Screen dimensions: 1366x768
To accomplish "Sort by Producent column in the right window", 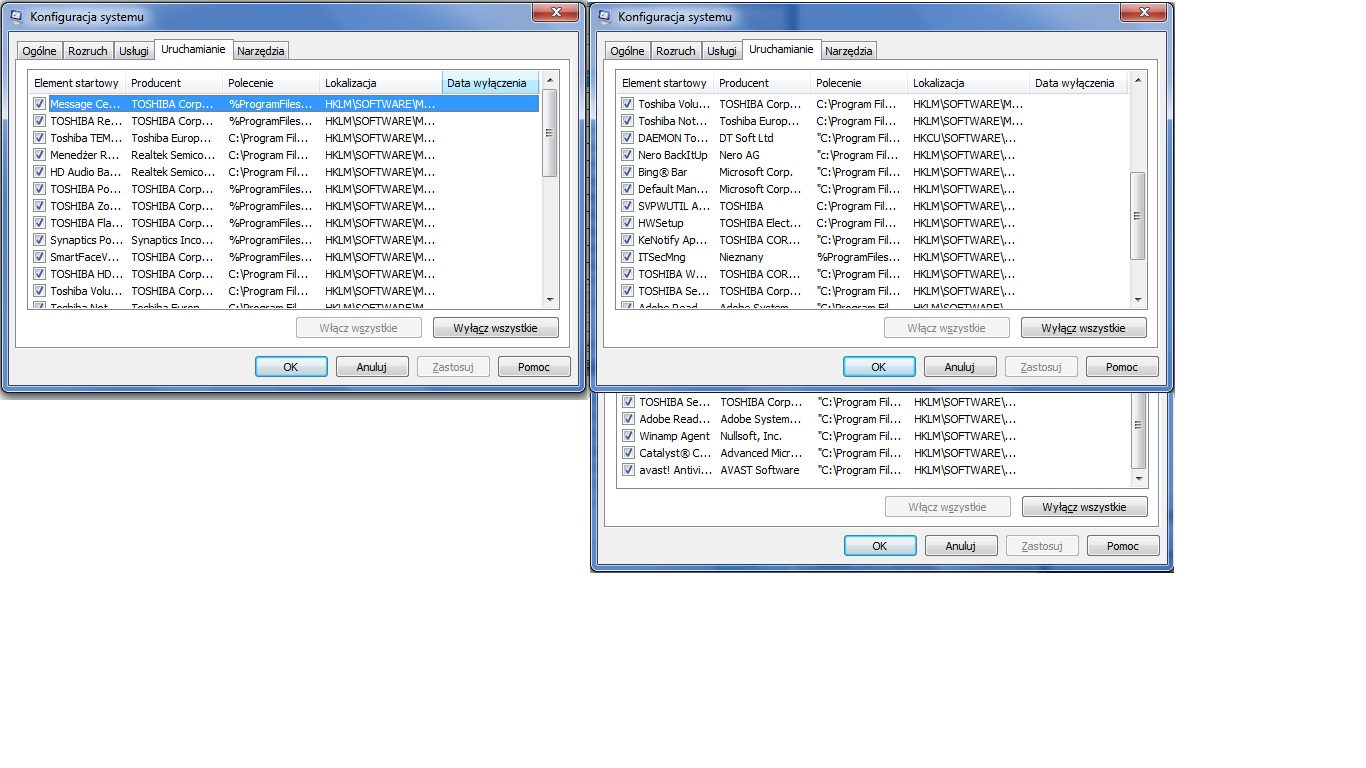I will tap(743, 83).
